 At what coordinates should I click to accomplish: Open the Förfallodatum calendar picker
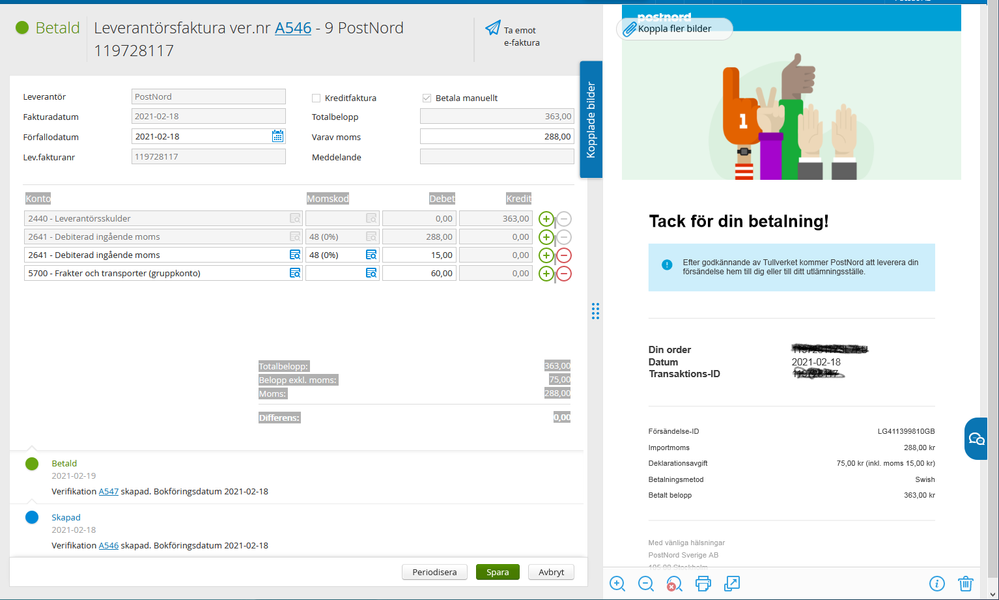coord(277,136)
